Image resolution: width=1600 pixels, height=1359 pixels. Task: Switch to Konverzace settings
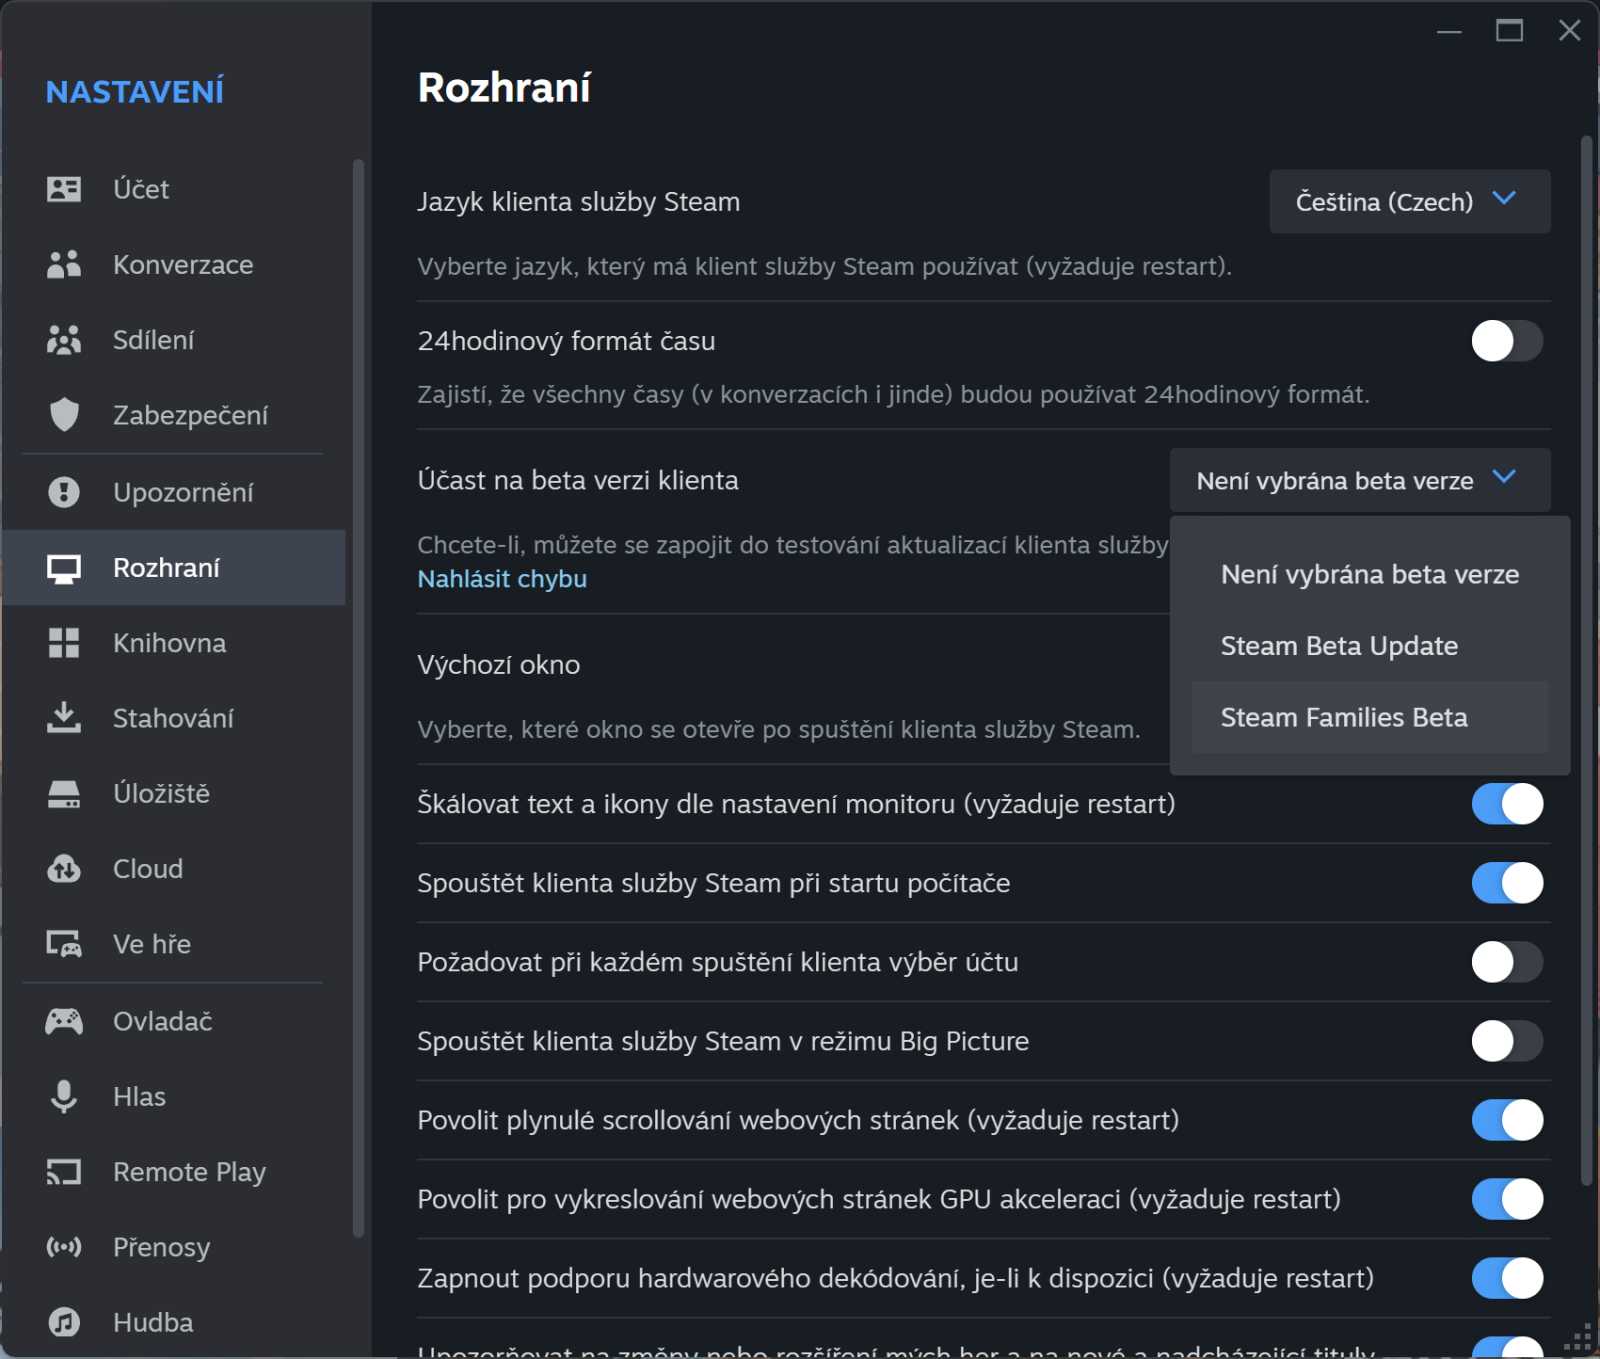[174, 265]
